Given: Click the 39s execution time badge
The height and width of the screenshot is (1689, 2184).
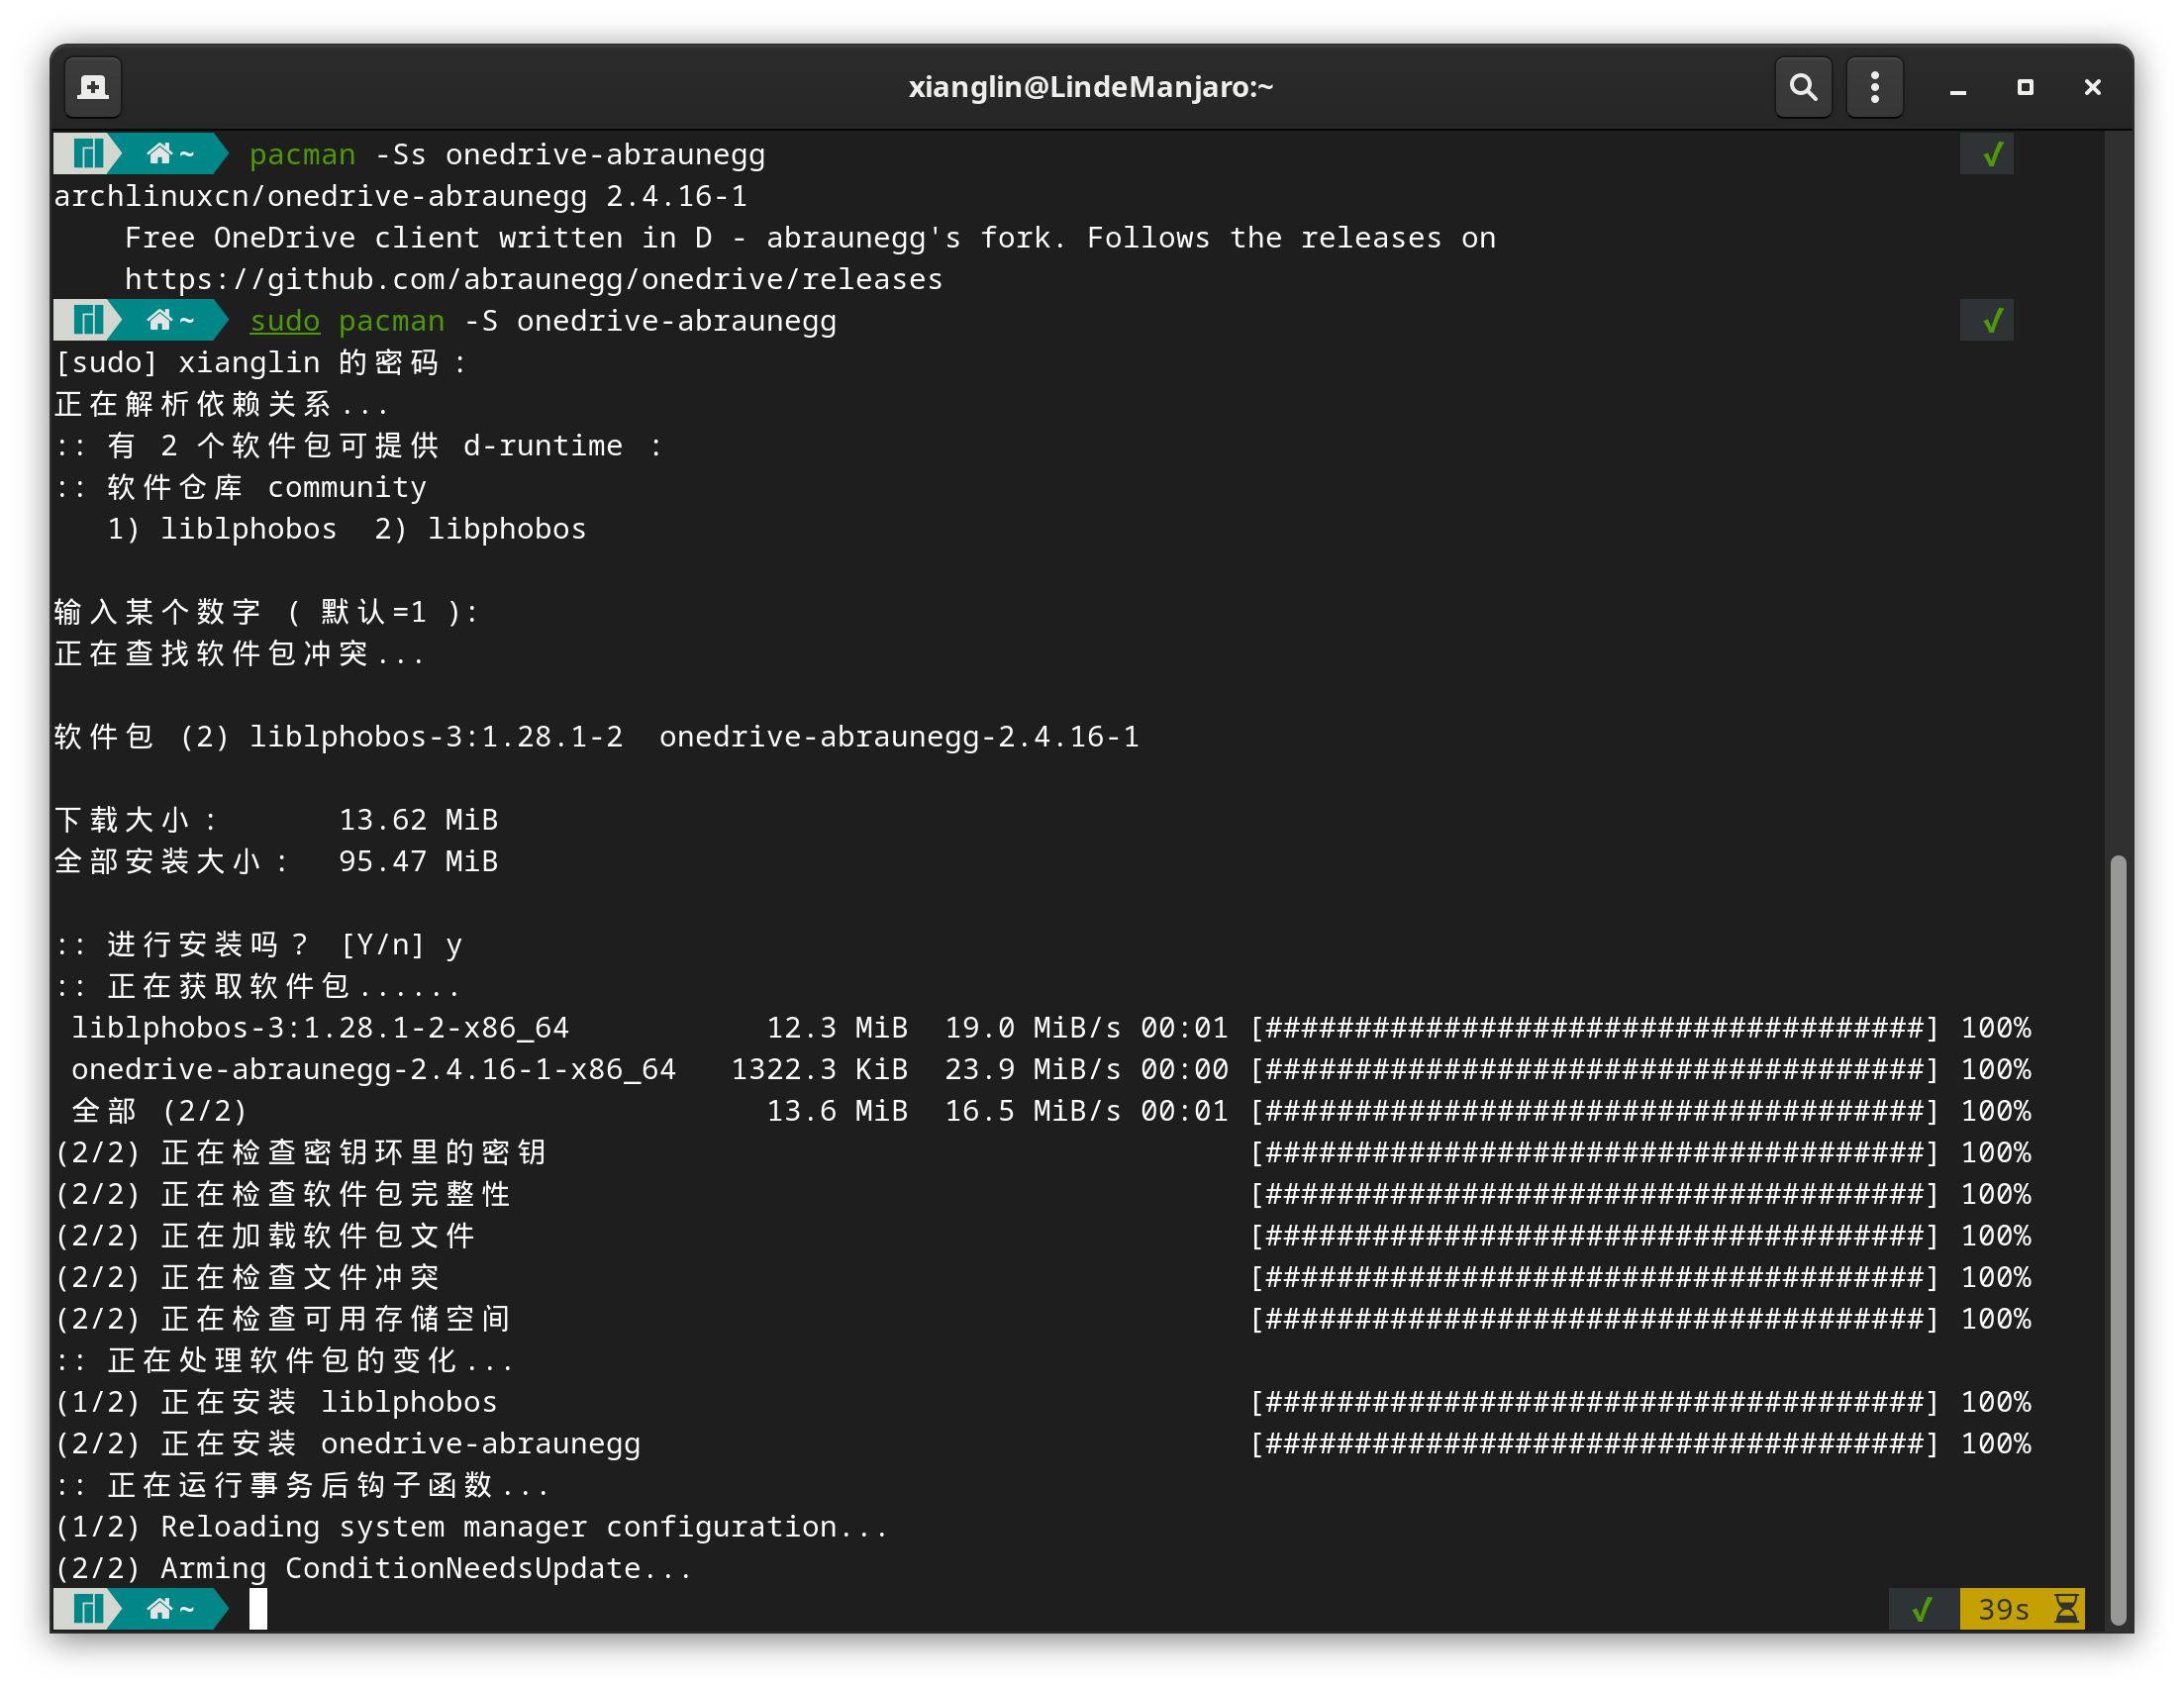Looking at the screenshot, I should click(2022, 1609).
